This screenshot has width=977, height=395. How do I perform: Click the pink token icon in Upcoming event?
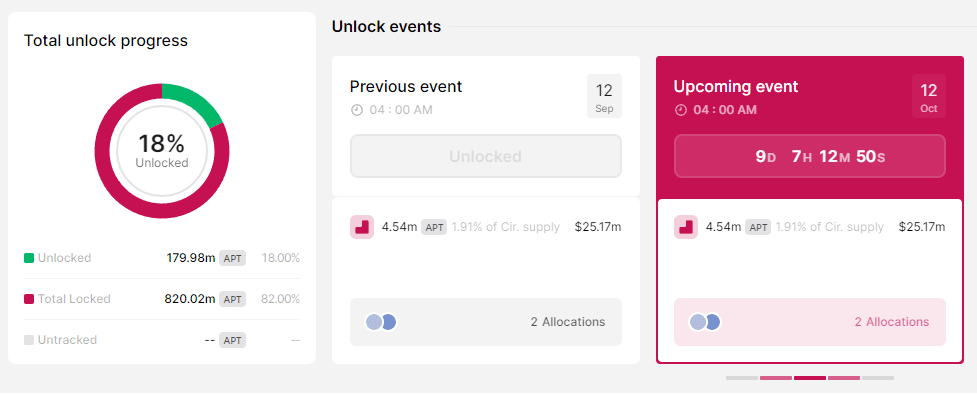click(685, 227)
